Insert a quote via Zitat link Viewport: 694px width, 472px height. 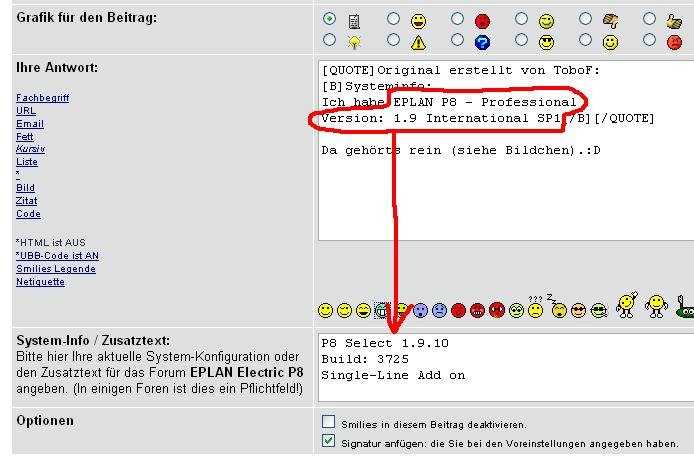(x=27, y=201)
